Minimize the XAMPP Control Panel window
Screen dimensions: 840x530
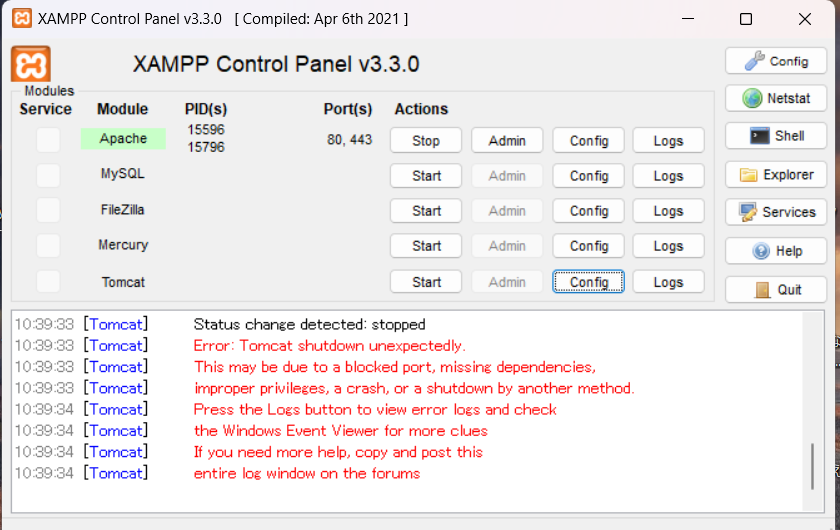point(688,19)
